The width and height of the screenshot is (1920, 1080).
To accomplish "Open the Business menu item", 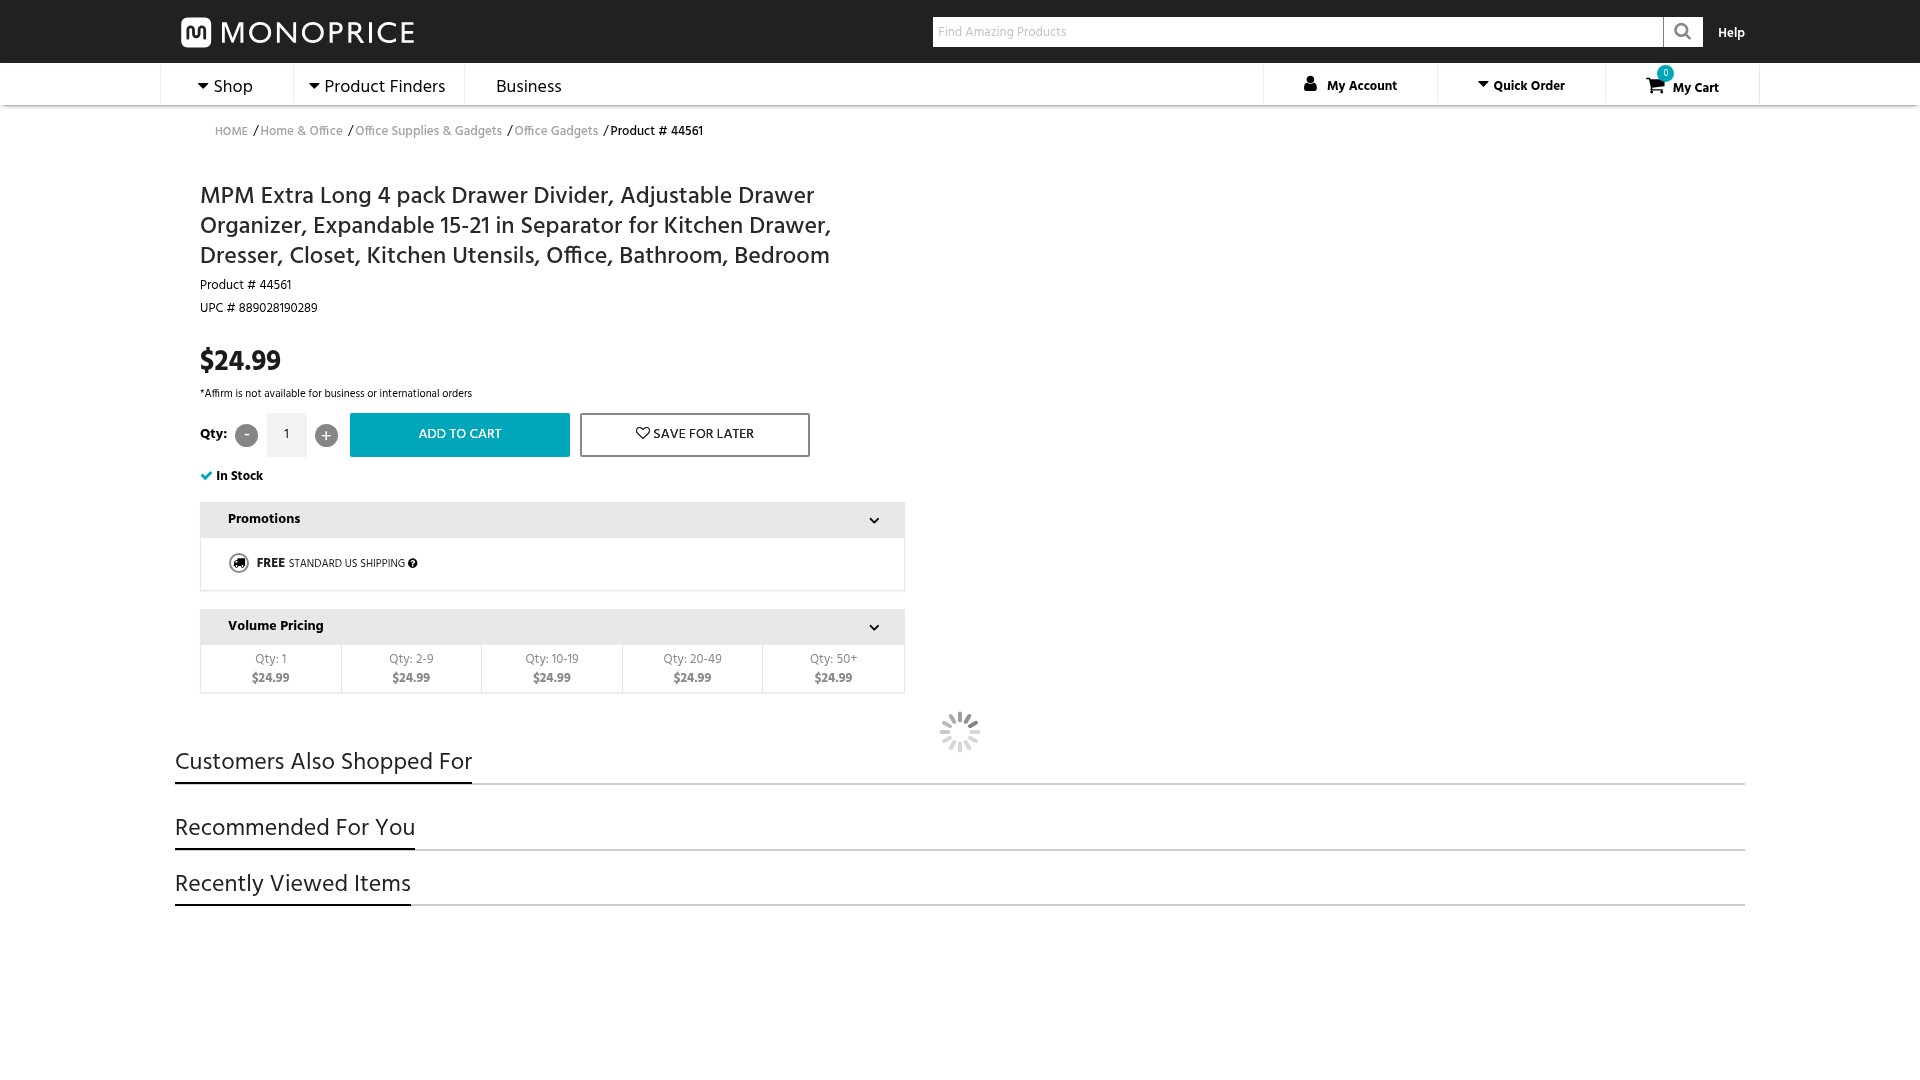I will coord(529,86).
